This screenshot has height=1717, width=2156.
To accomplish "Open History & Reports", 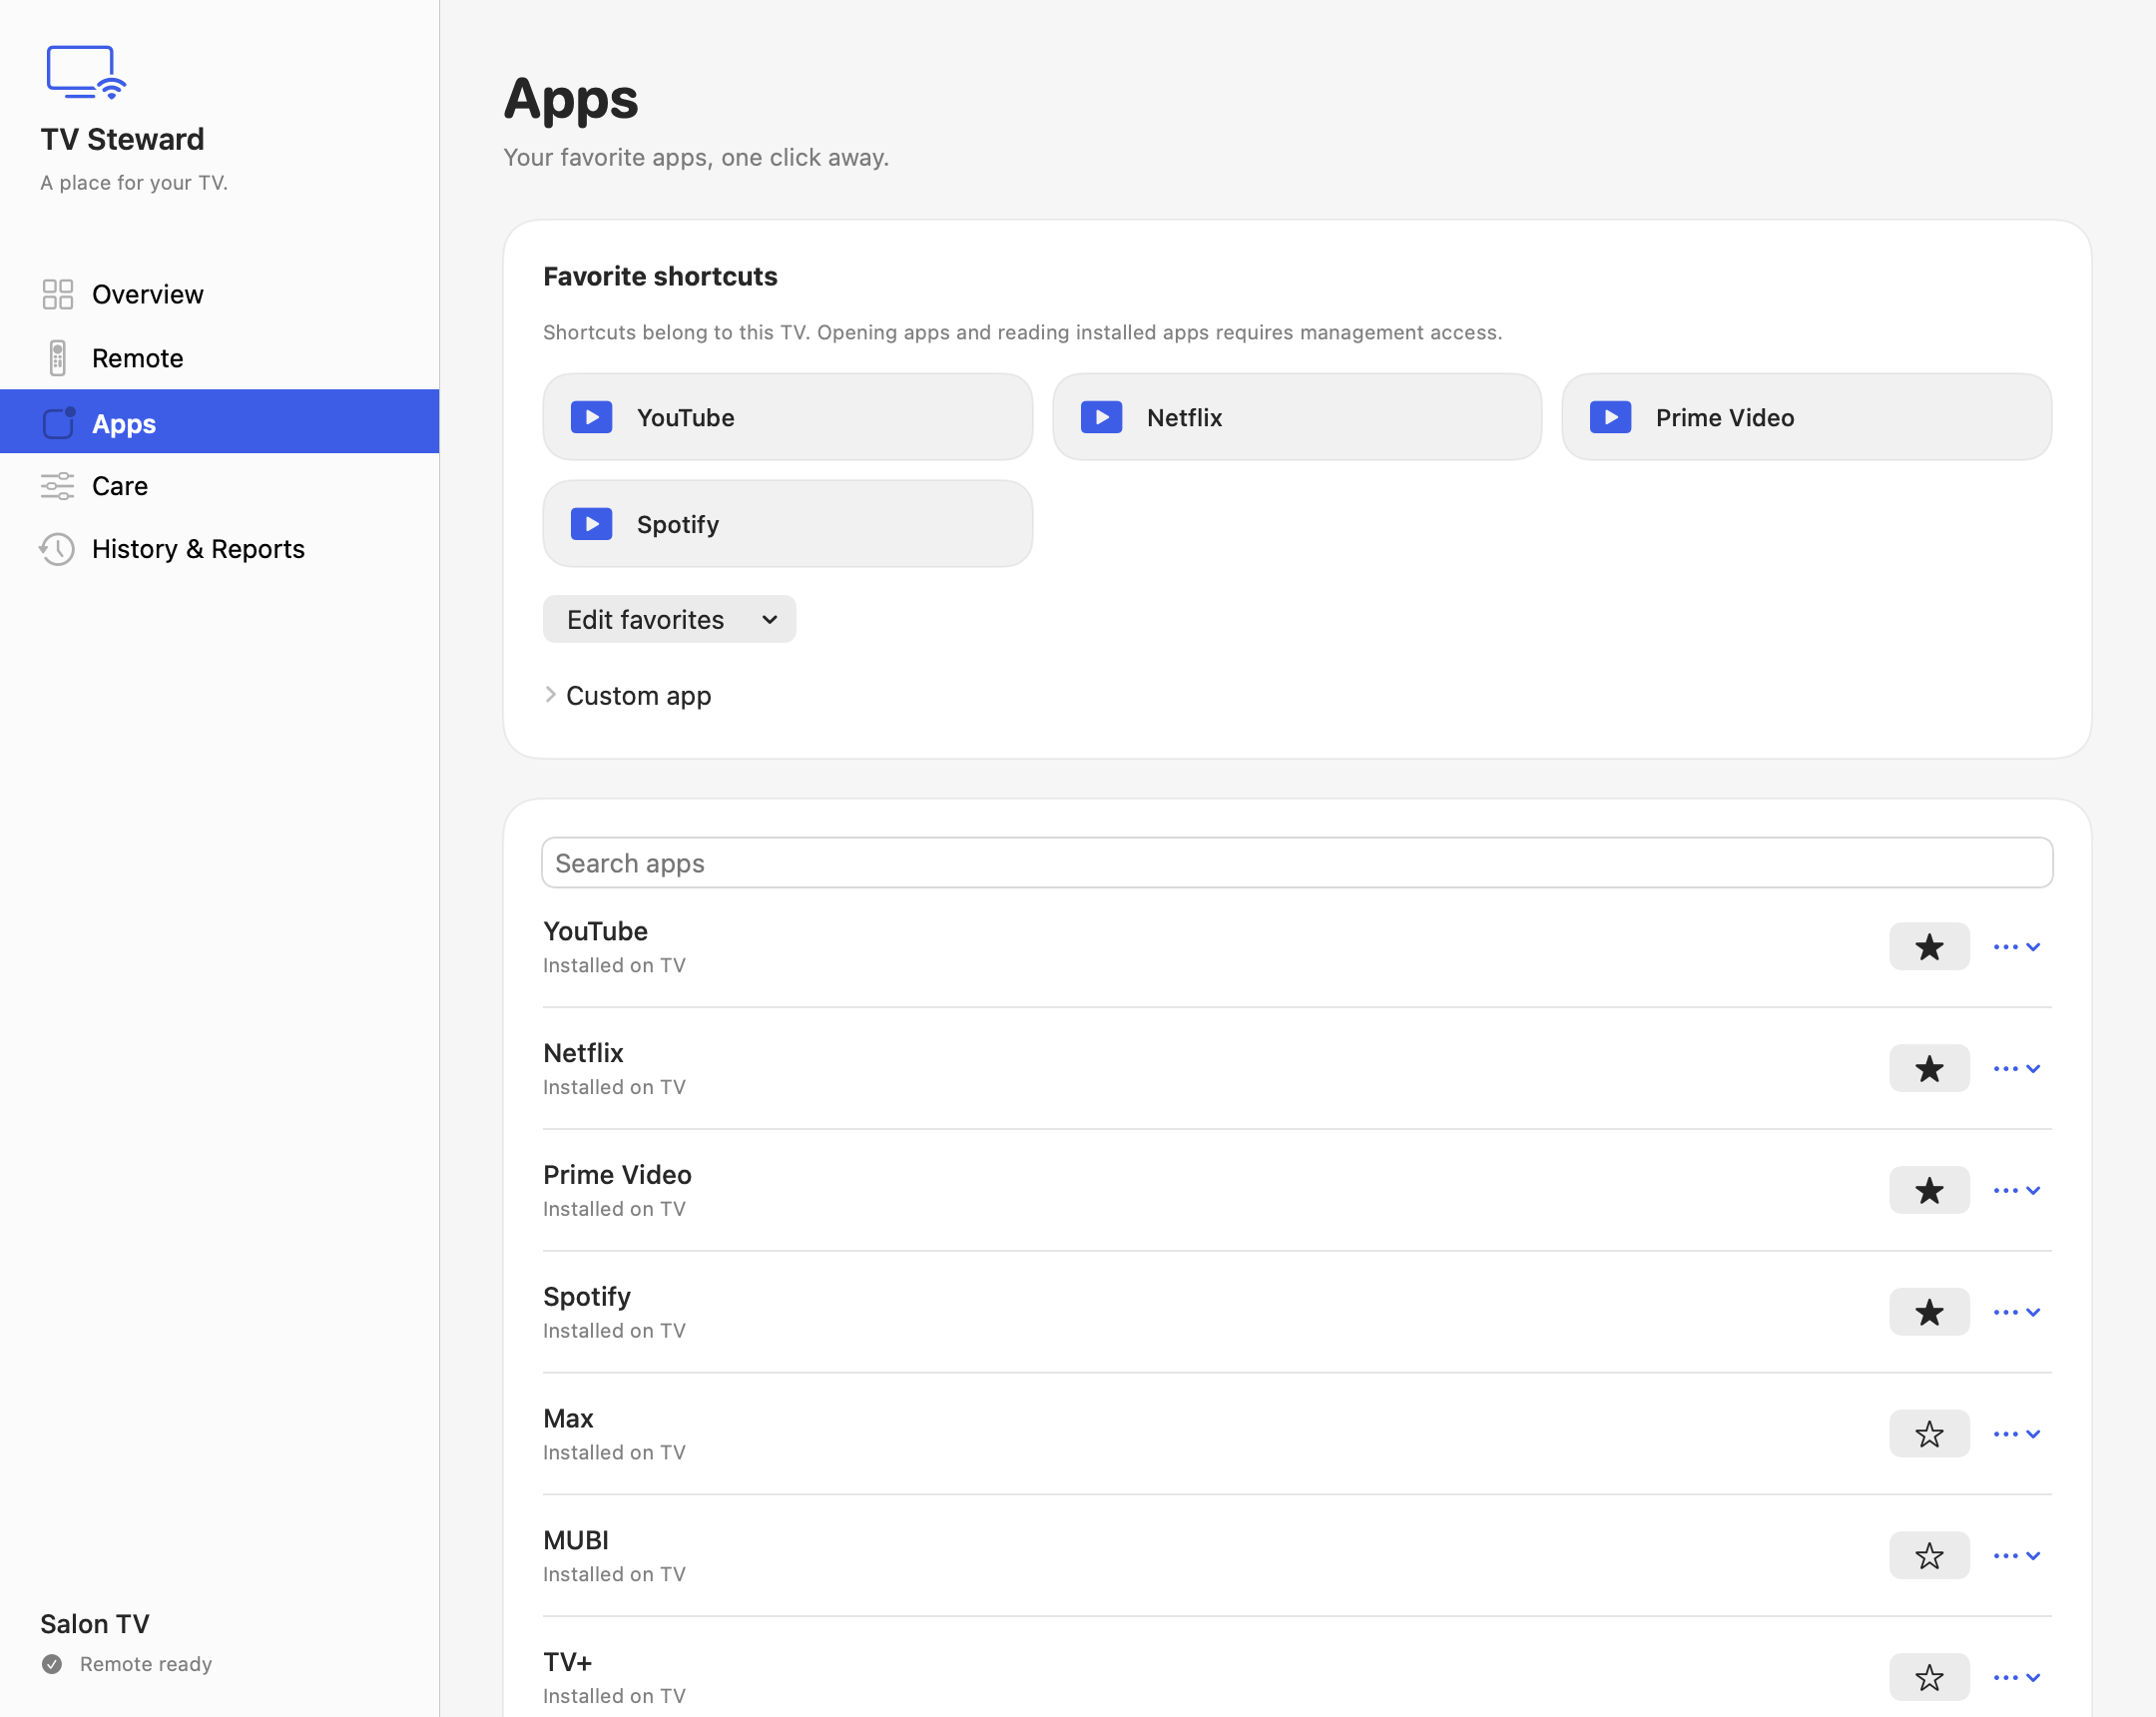I will coord(219,549).
